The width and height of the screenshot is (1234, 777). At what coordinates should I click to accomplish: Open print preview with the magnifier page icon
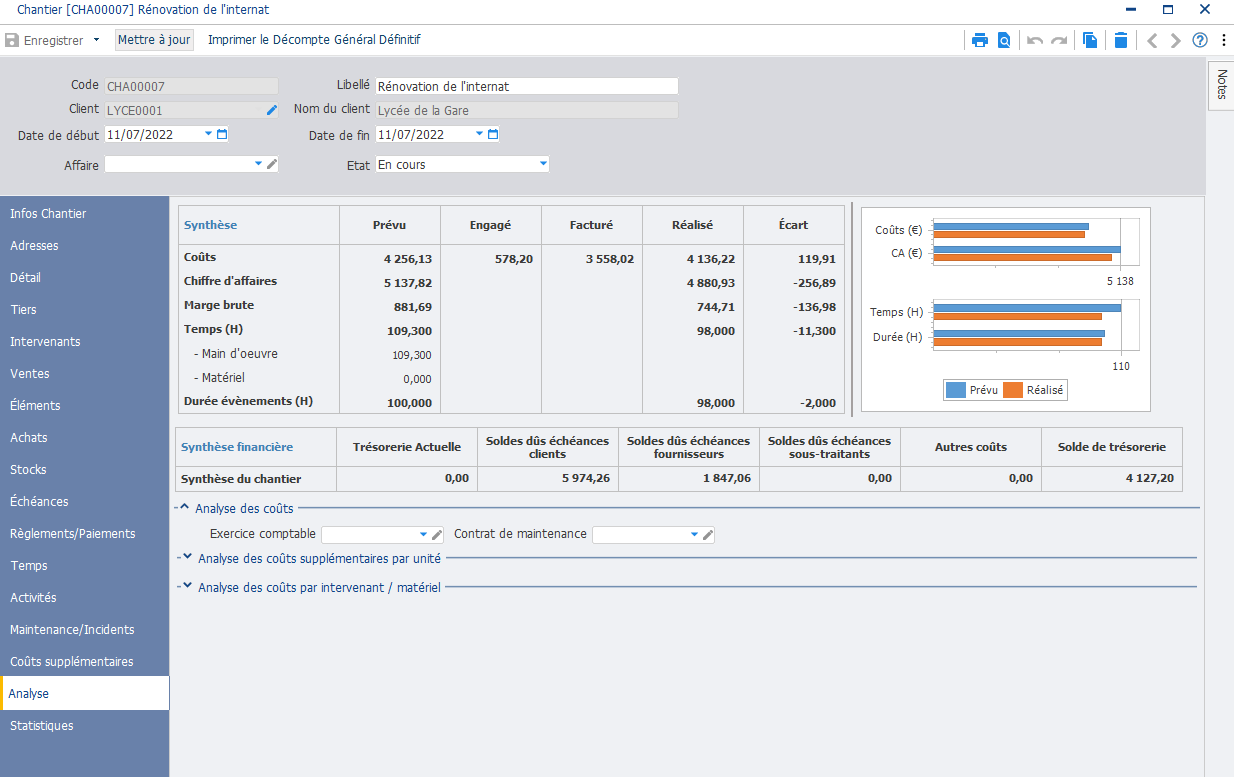(1004, 41)
